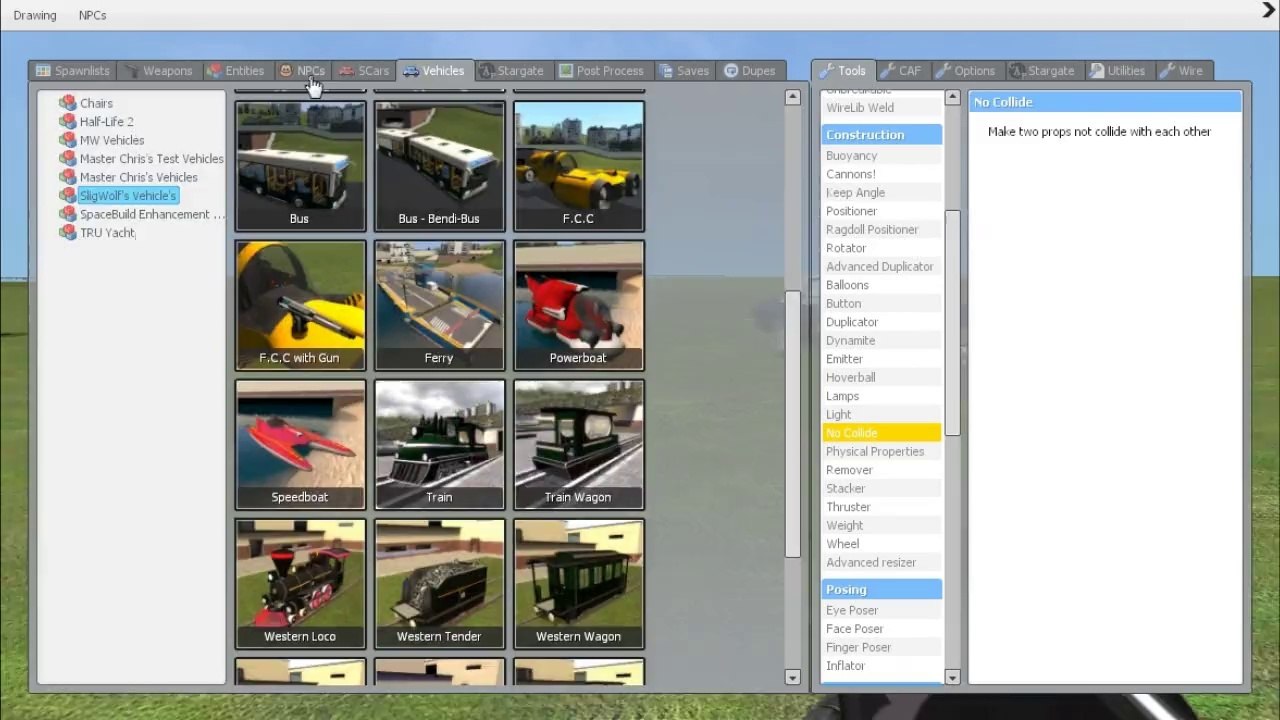Select SligWolf's Vehicle's in the category tree

[x=128, y=196]
